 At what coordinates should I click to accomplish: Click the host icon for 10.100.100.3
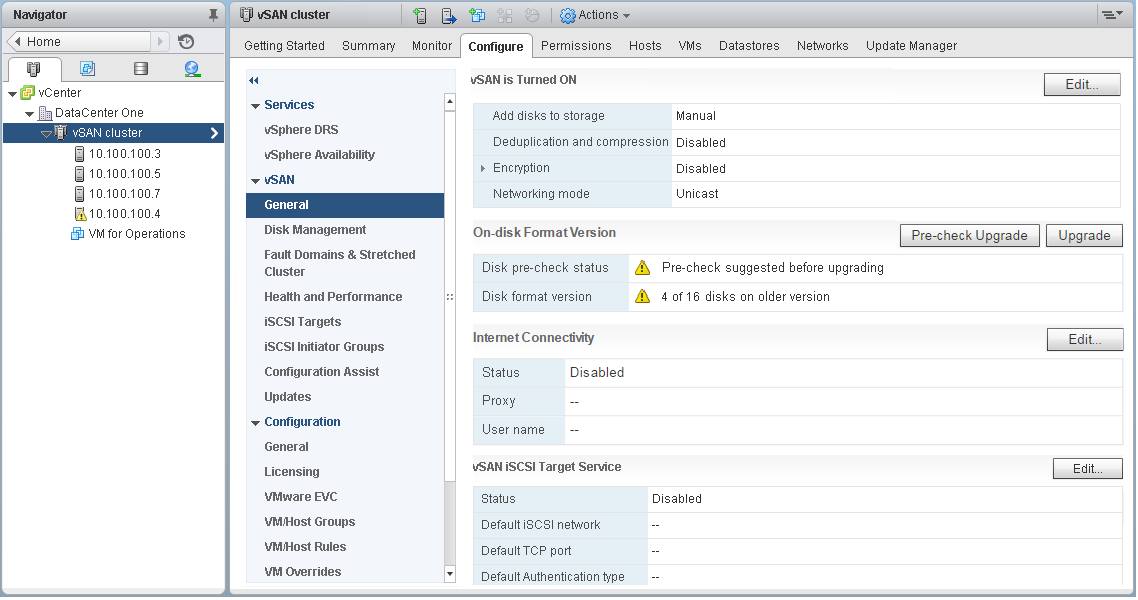pyautogui.click(x=80, y=154)
